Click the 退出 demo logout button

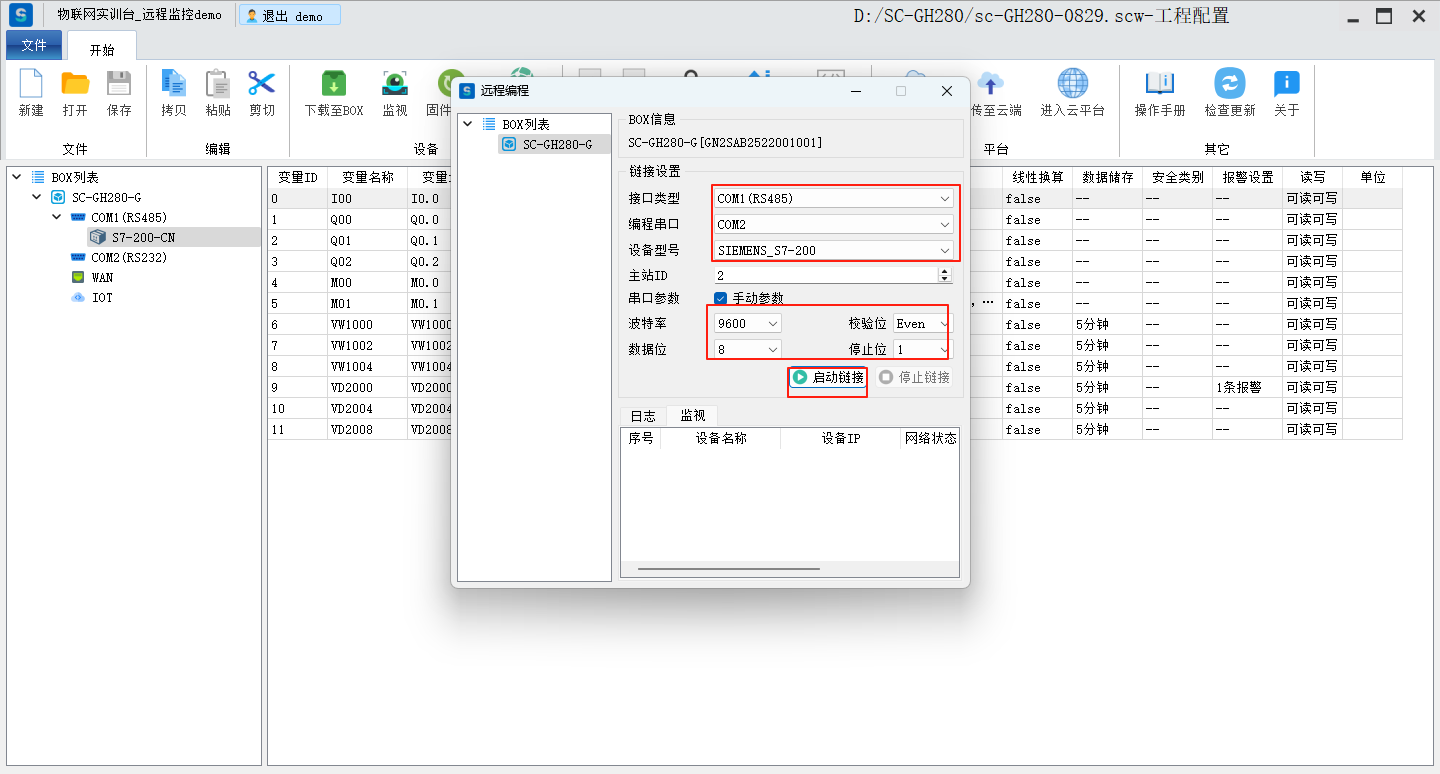click(x=289, y=16)
